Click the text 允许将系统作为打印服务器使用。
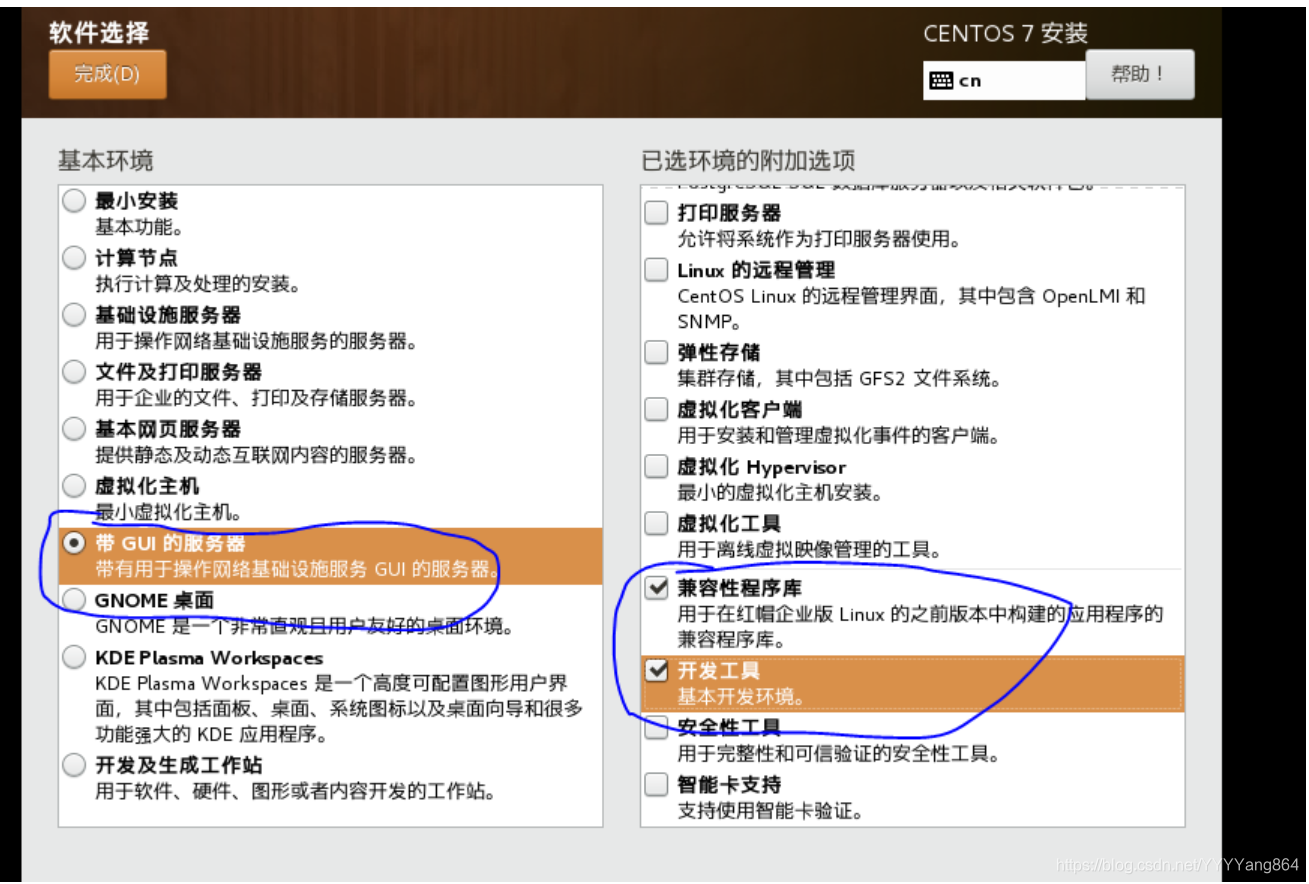1309x884 pixels. pos(819,239)
